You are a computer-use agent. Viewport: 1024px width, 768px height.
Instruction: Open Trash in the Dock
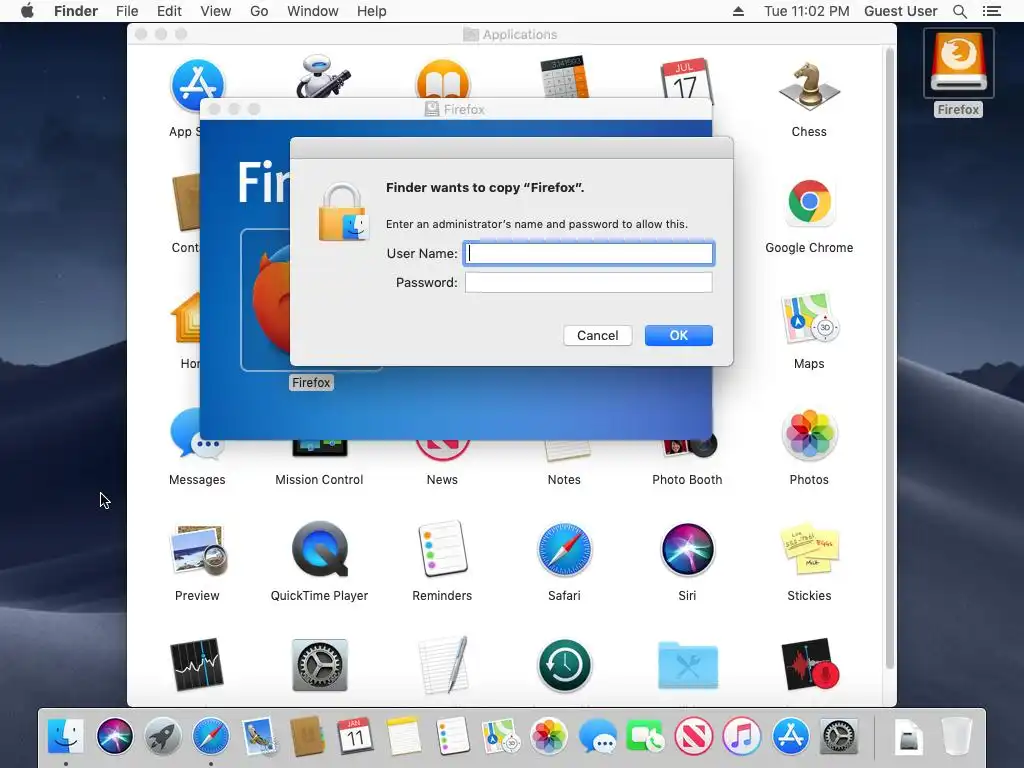(x=957, y=737)
